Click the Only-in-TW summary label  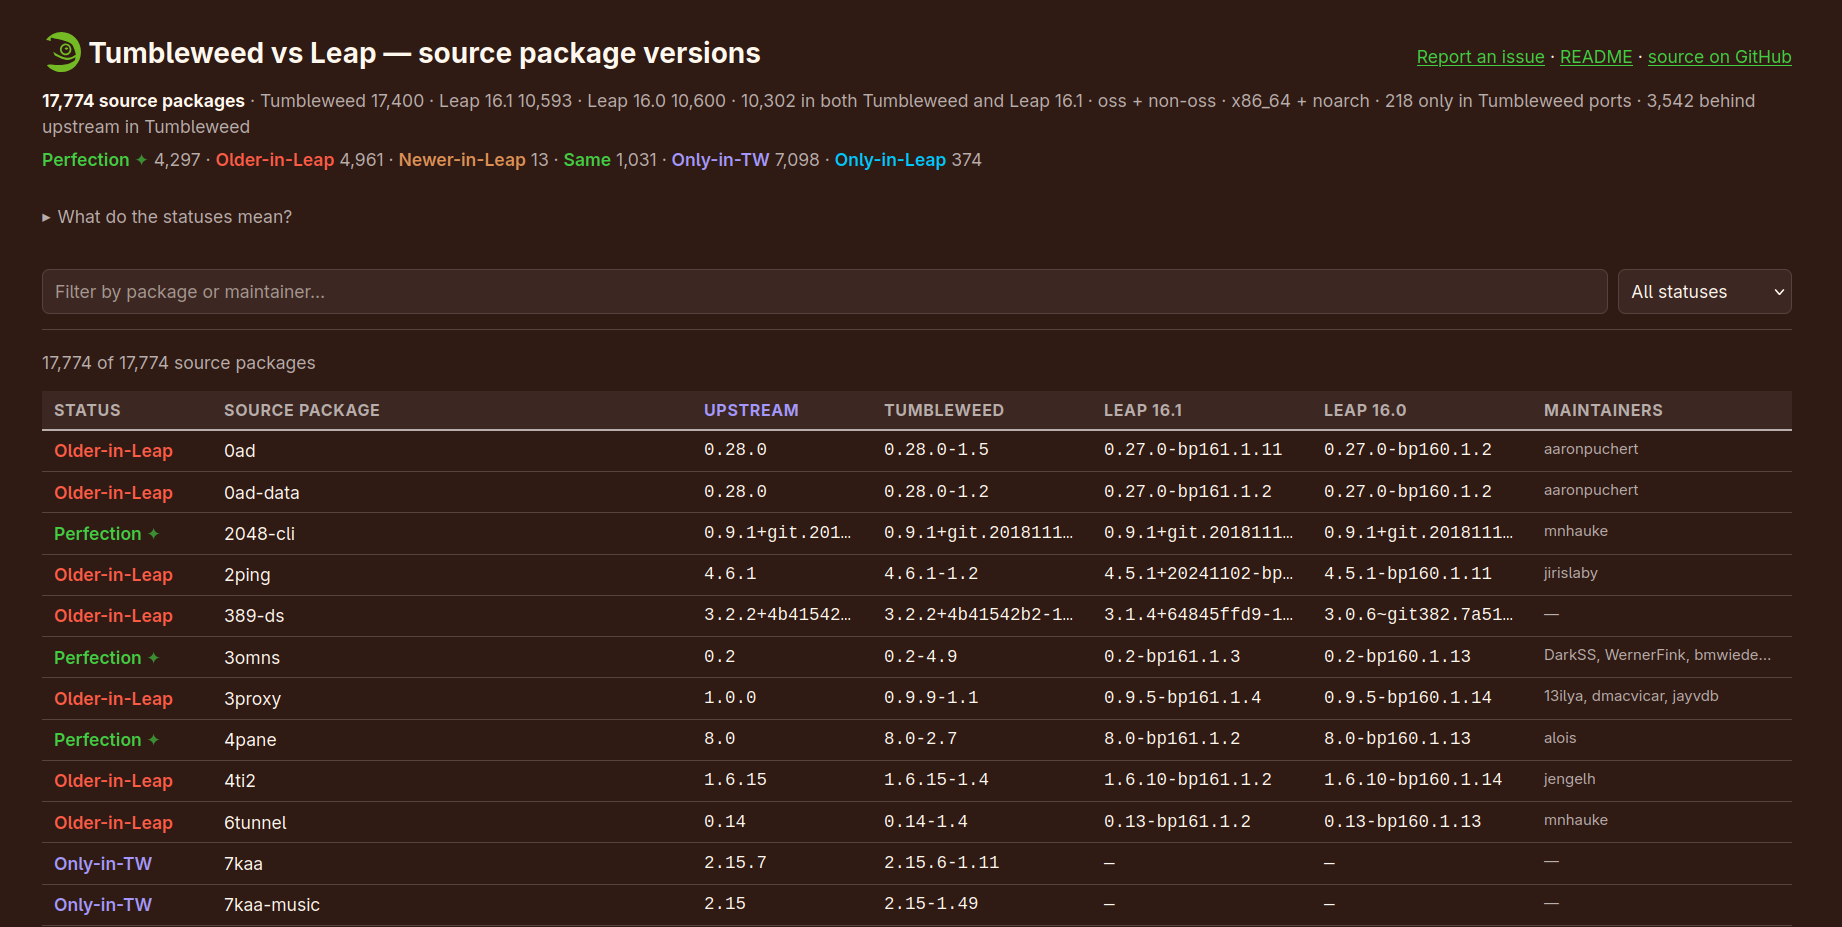pyautogui.click(x=720, y=160)
